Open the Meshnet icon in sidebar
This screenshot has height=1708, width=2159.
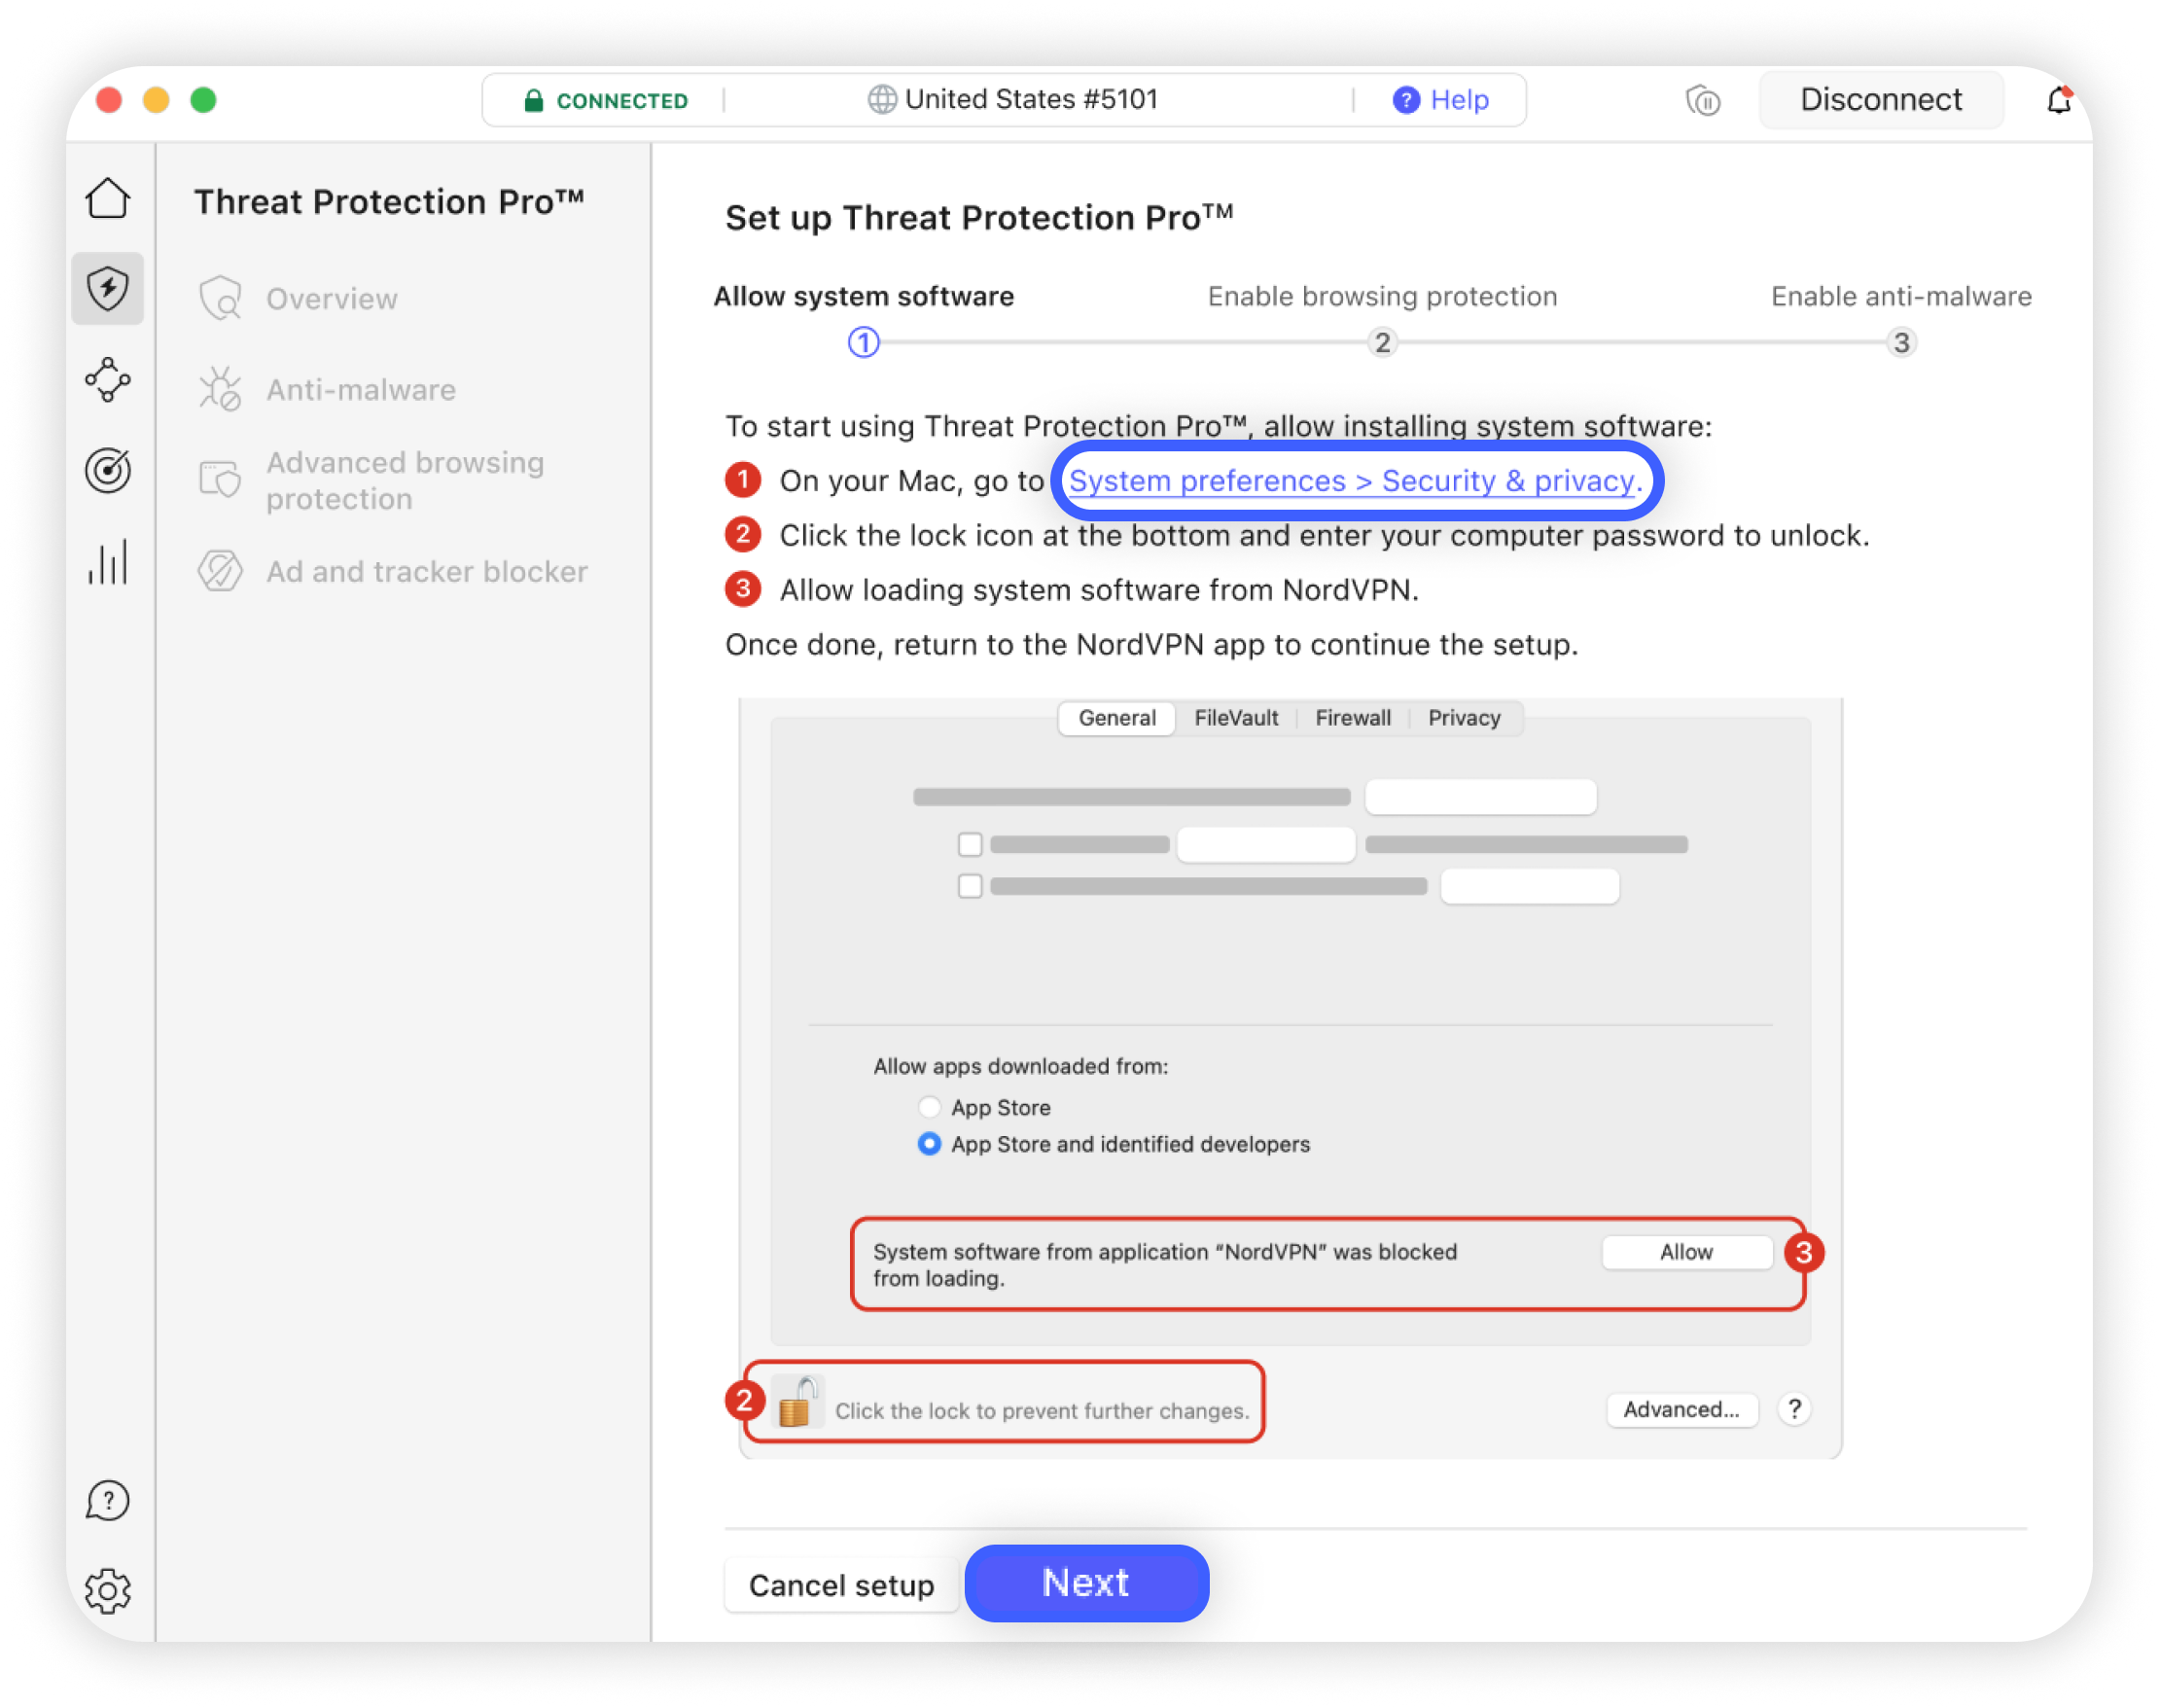pyautogui.click(x=108, y=380)
